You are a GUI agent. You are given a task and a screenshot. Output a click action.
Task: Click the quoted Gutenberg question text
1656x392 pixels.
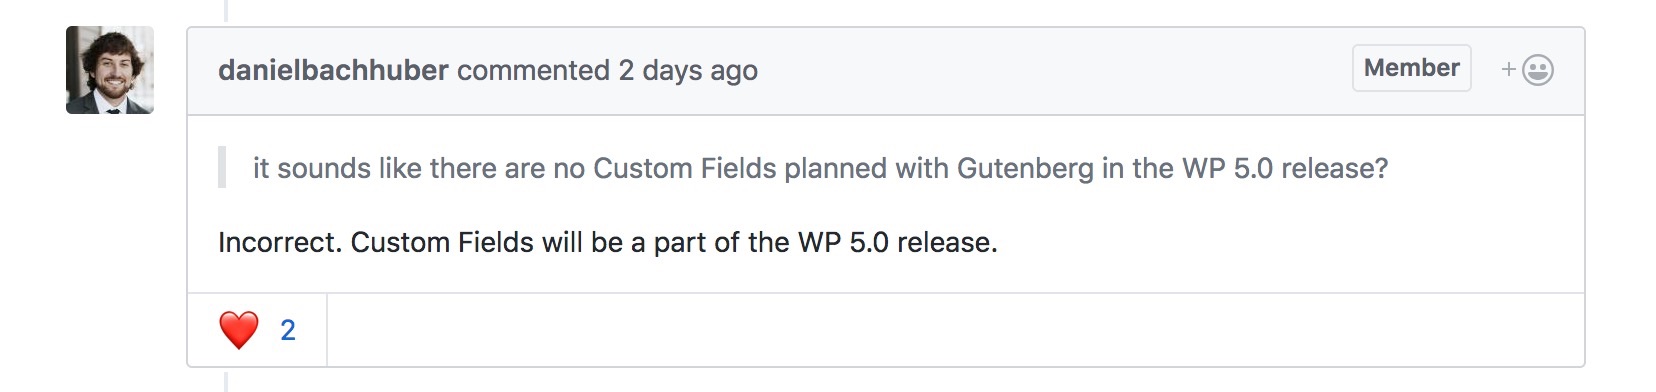tap(820, 168)
